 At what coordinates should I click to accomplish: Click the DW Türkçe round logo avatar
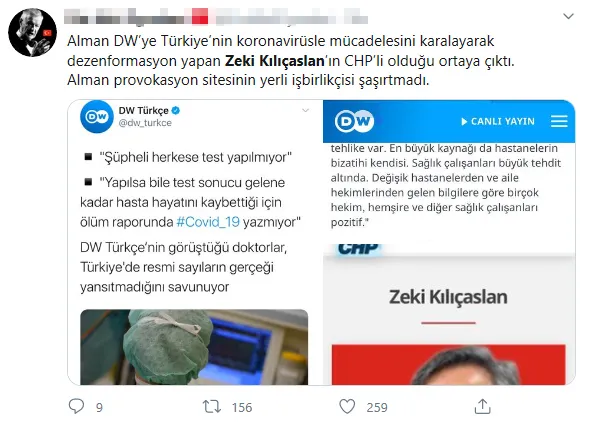(x=97, y=117)
